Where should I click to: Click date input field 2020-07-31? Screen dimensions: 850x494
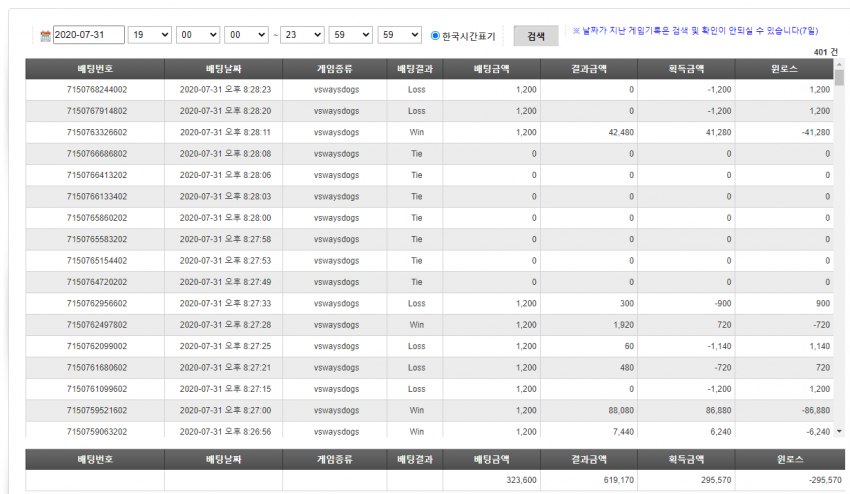(x=89, y=35)
